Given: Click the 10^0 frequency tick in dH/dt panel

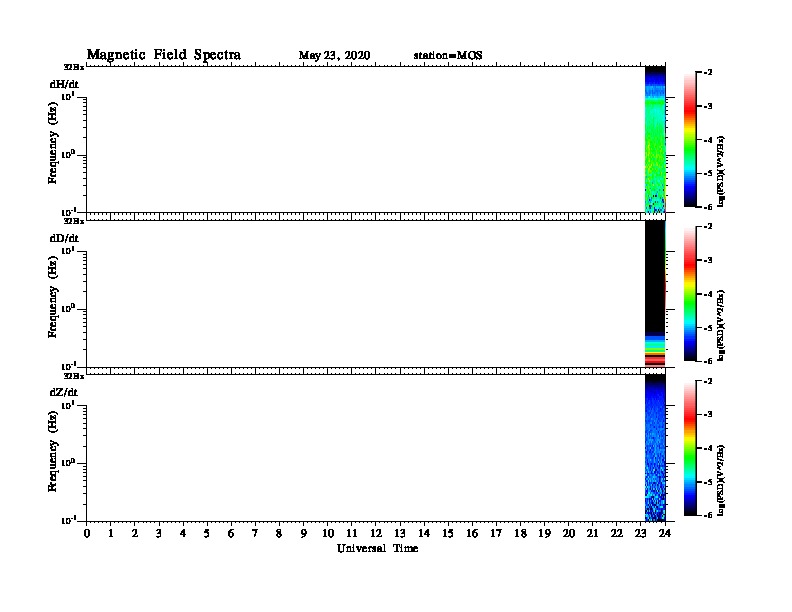Looking at the screenshot, I should (x=68, y=154).
